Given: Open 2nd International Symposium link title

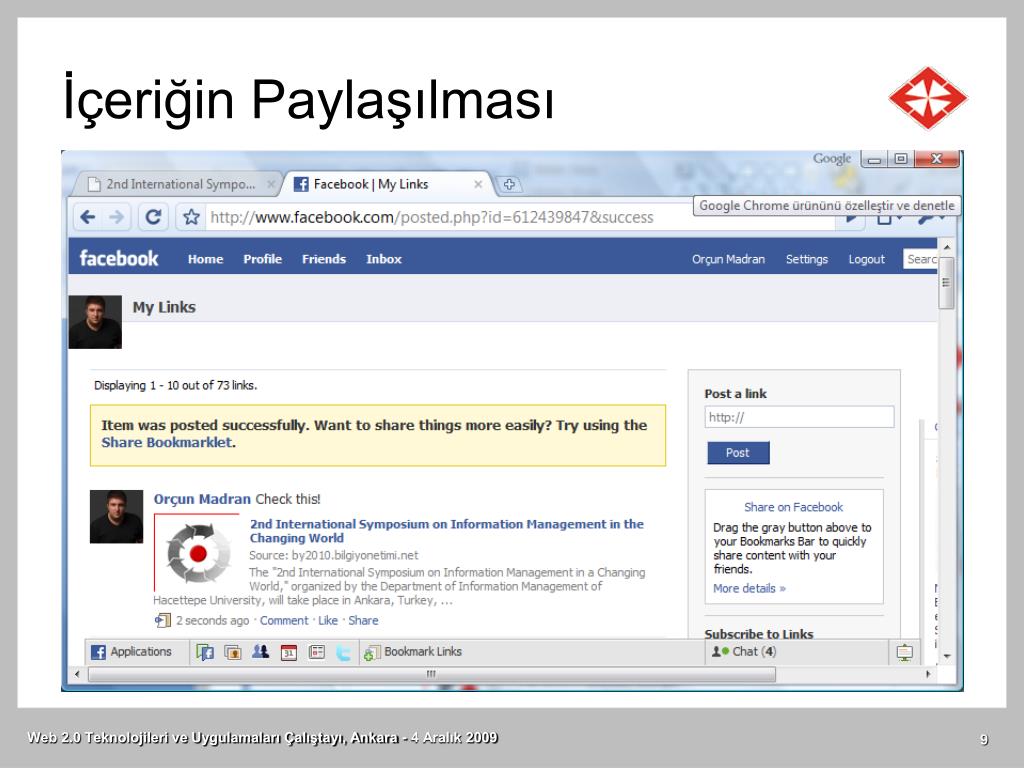Looking at the screenshot, I should point(446,531).
